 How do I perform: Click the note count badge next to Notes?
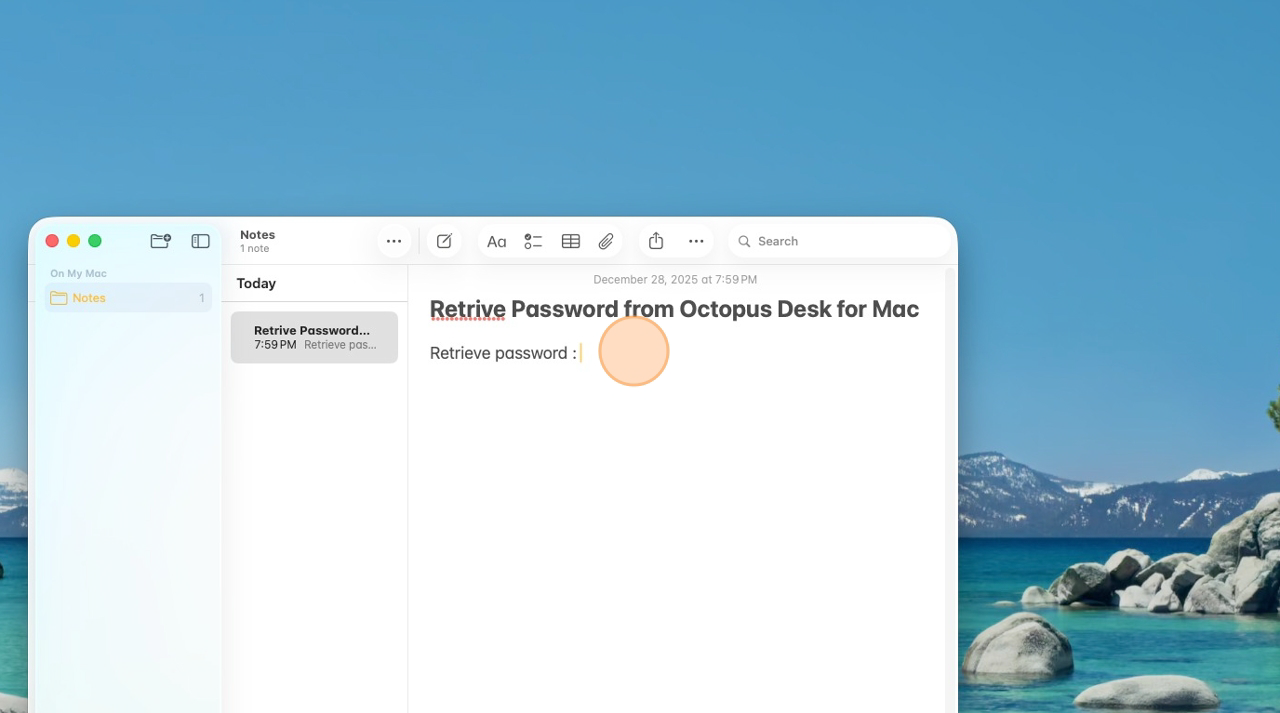pyautogui.click(x=201, y=297)
